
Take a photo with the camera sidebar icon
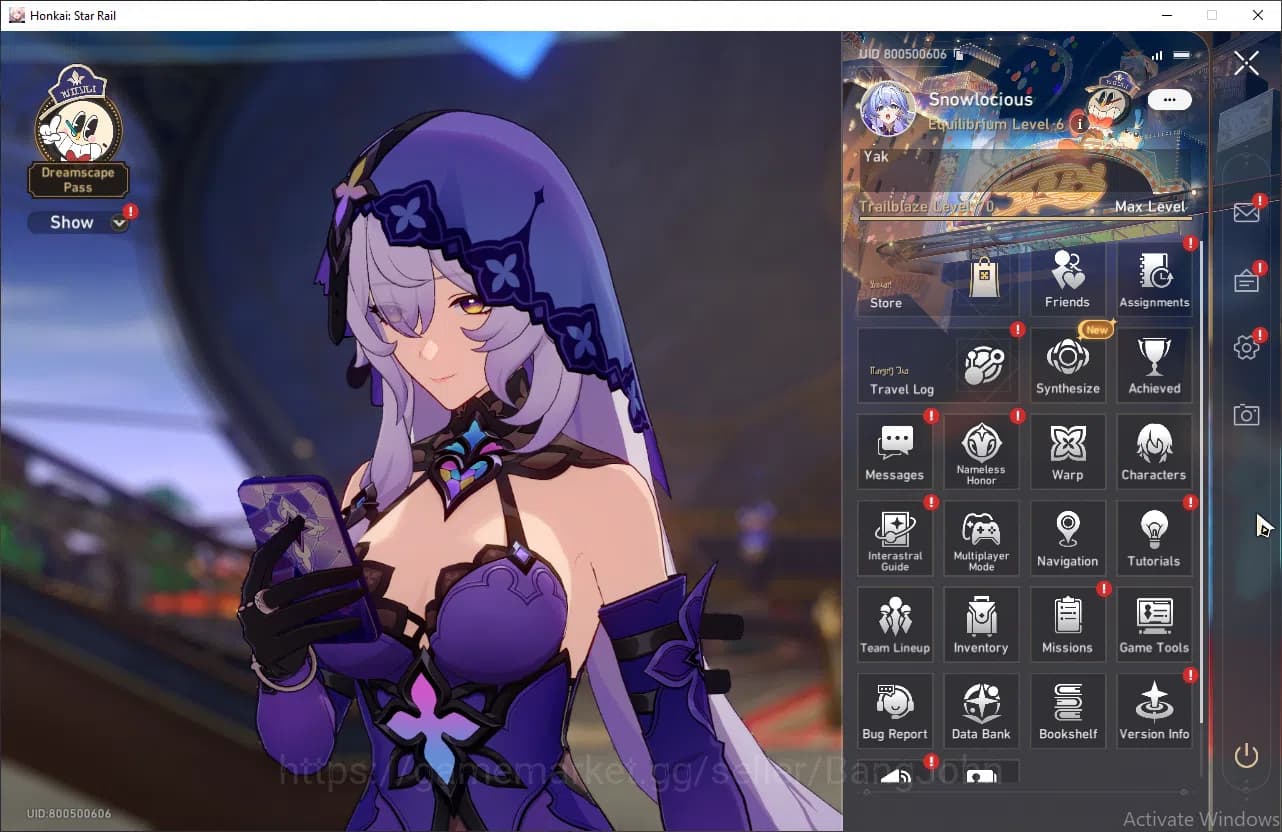click(x=1246, y=413)
